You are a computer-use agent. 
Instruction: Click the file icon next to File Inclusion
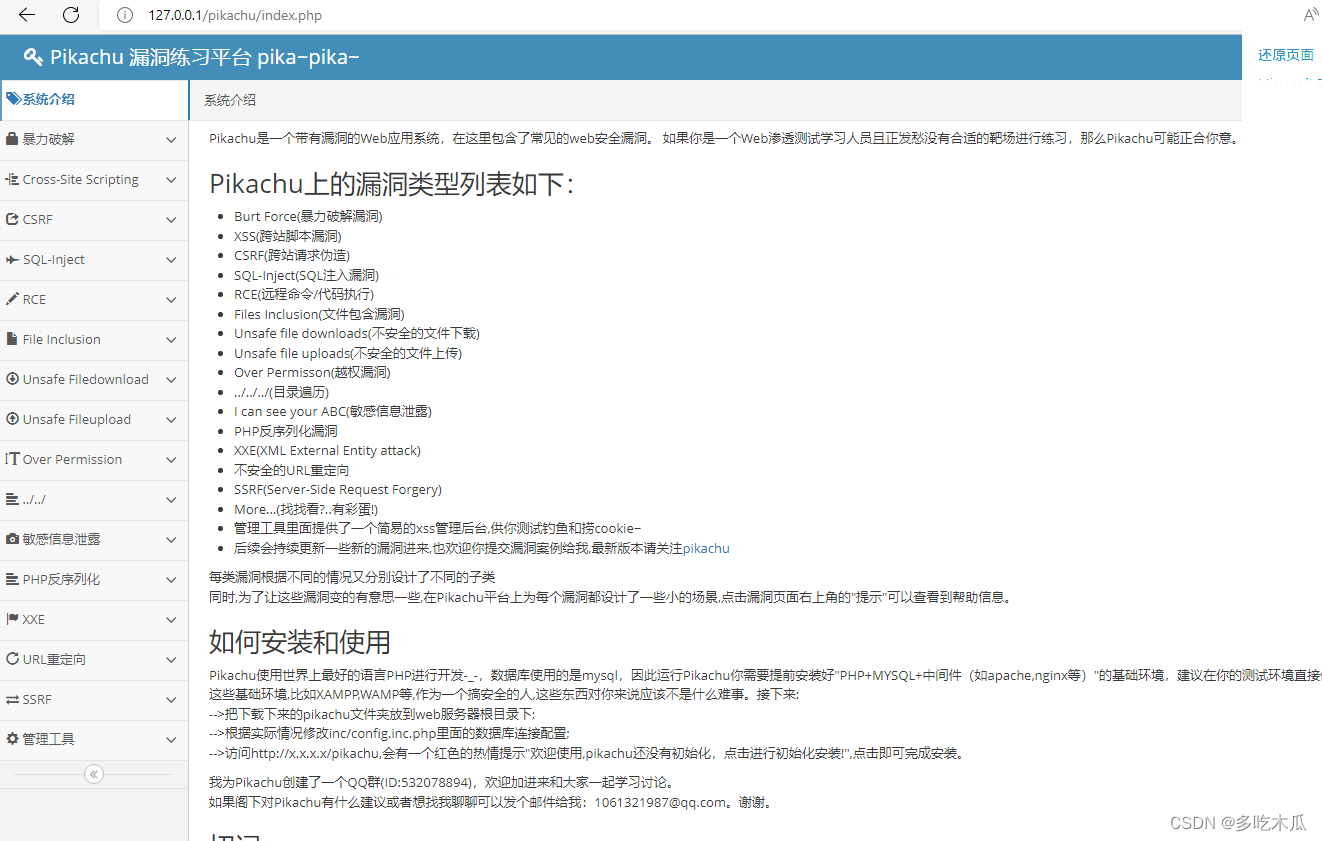point(13,339)
